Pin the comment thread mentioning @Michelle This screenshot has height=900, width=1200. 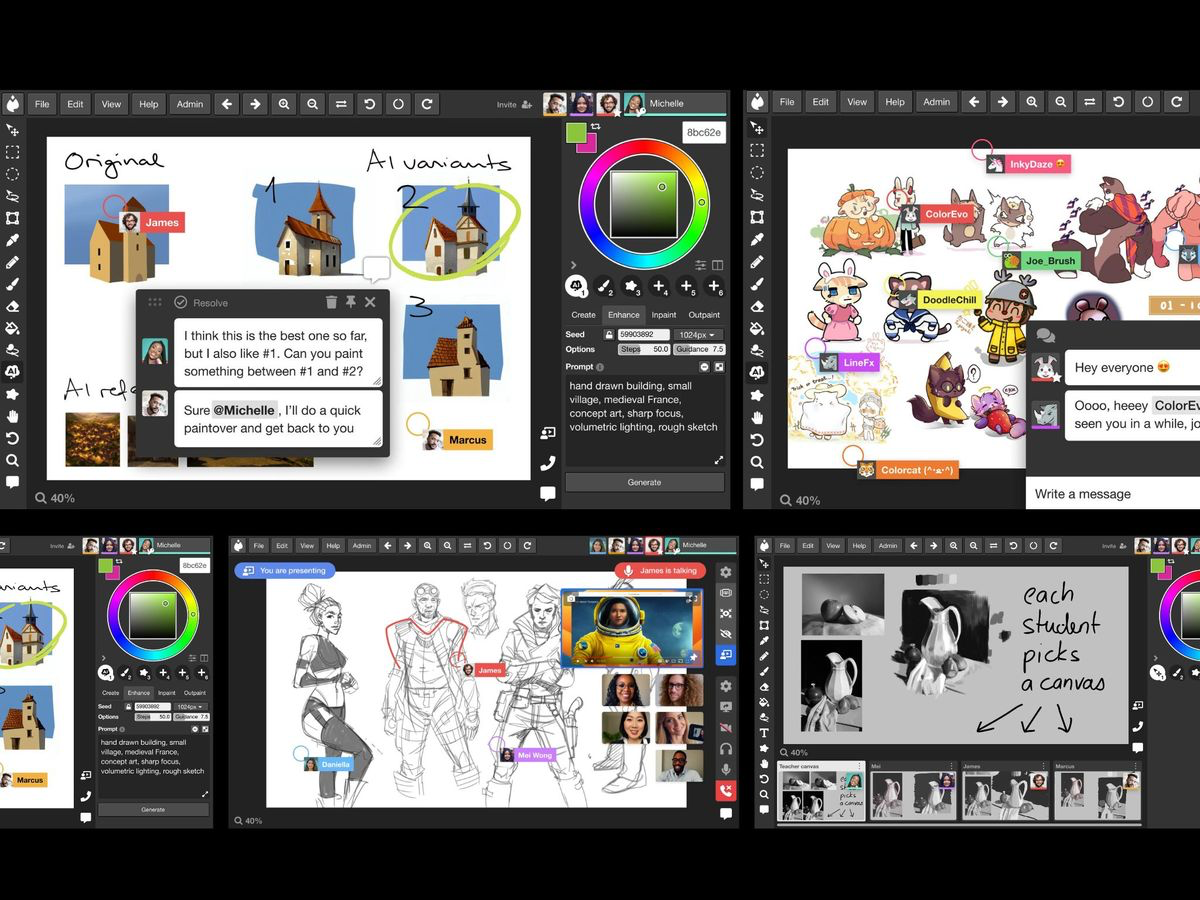(x=351, y=302)
